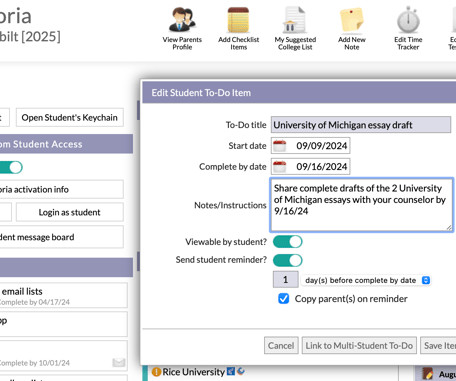Screen dimensions: 456x381
Task: Open View Parents Profile icon
Action: point(182,20)
